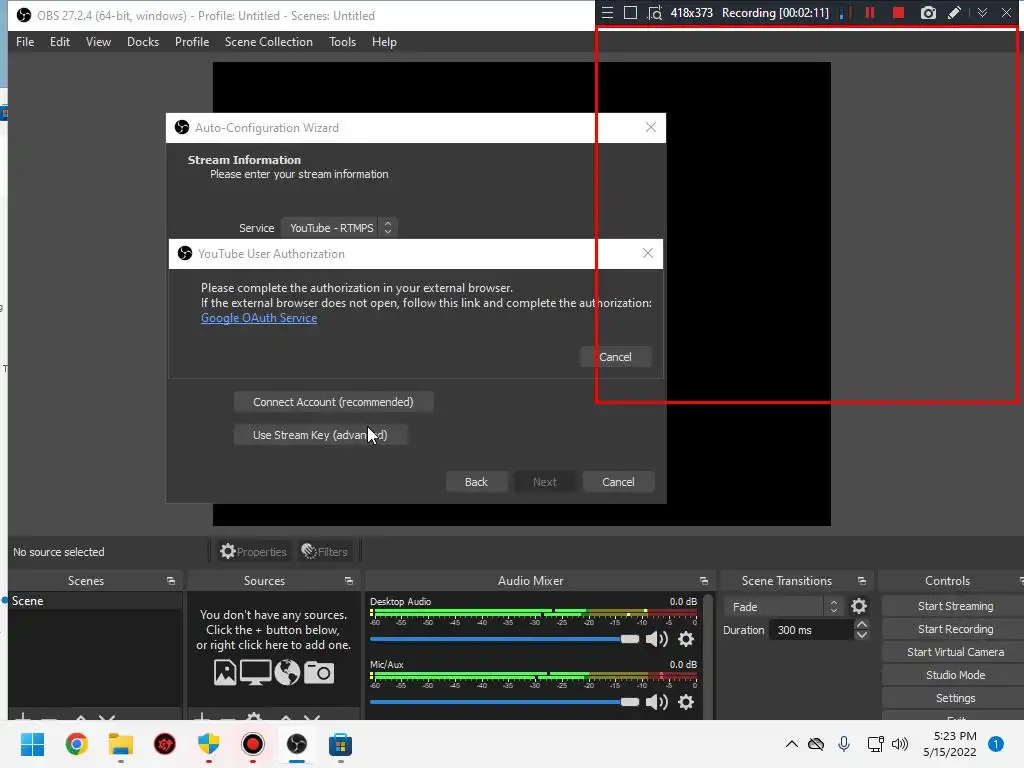Open the File menu
Screen dimensions: 1024x768
(25, 42)
